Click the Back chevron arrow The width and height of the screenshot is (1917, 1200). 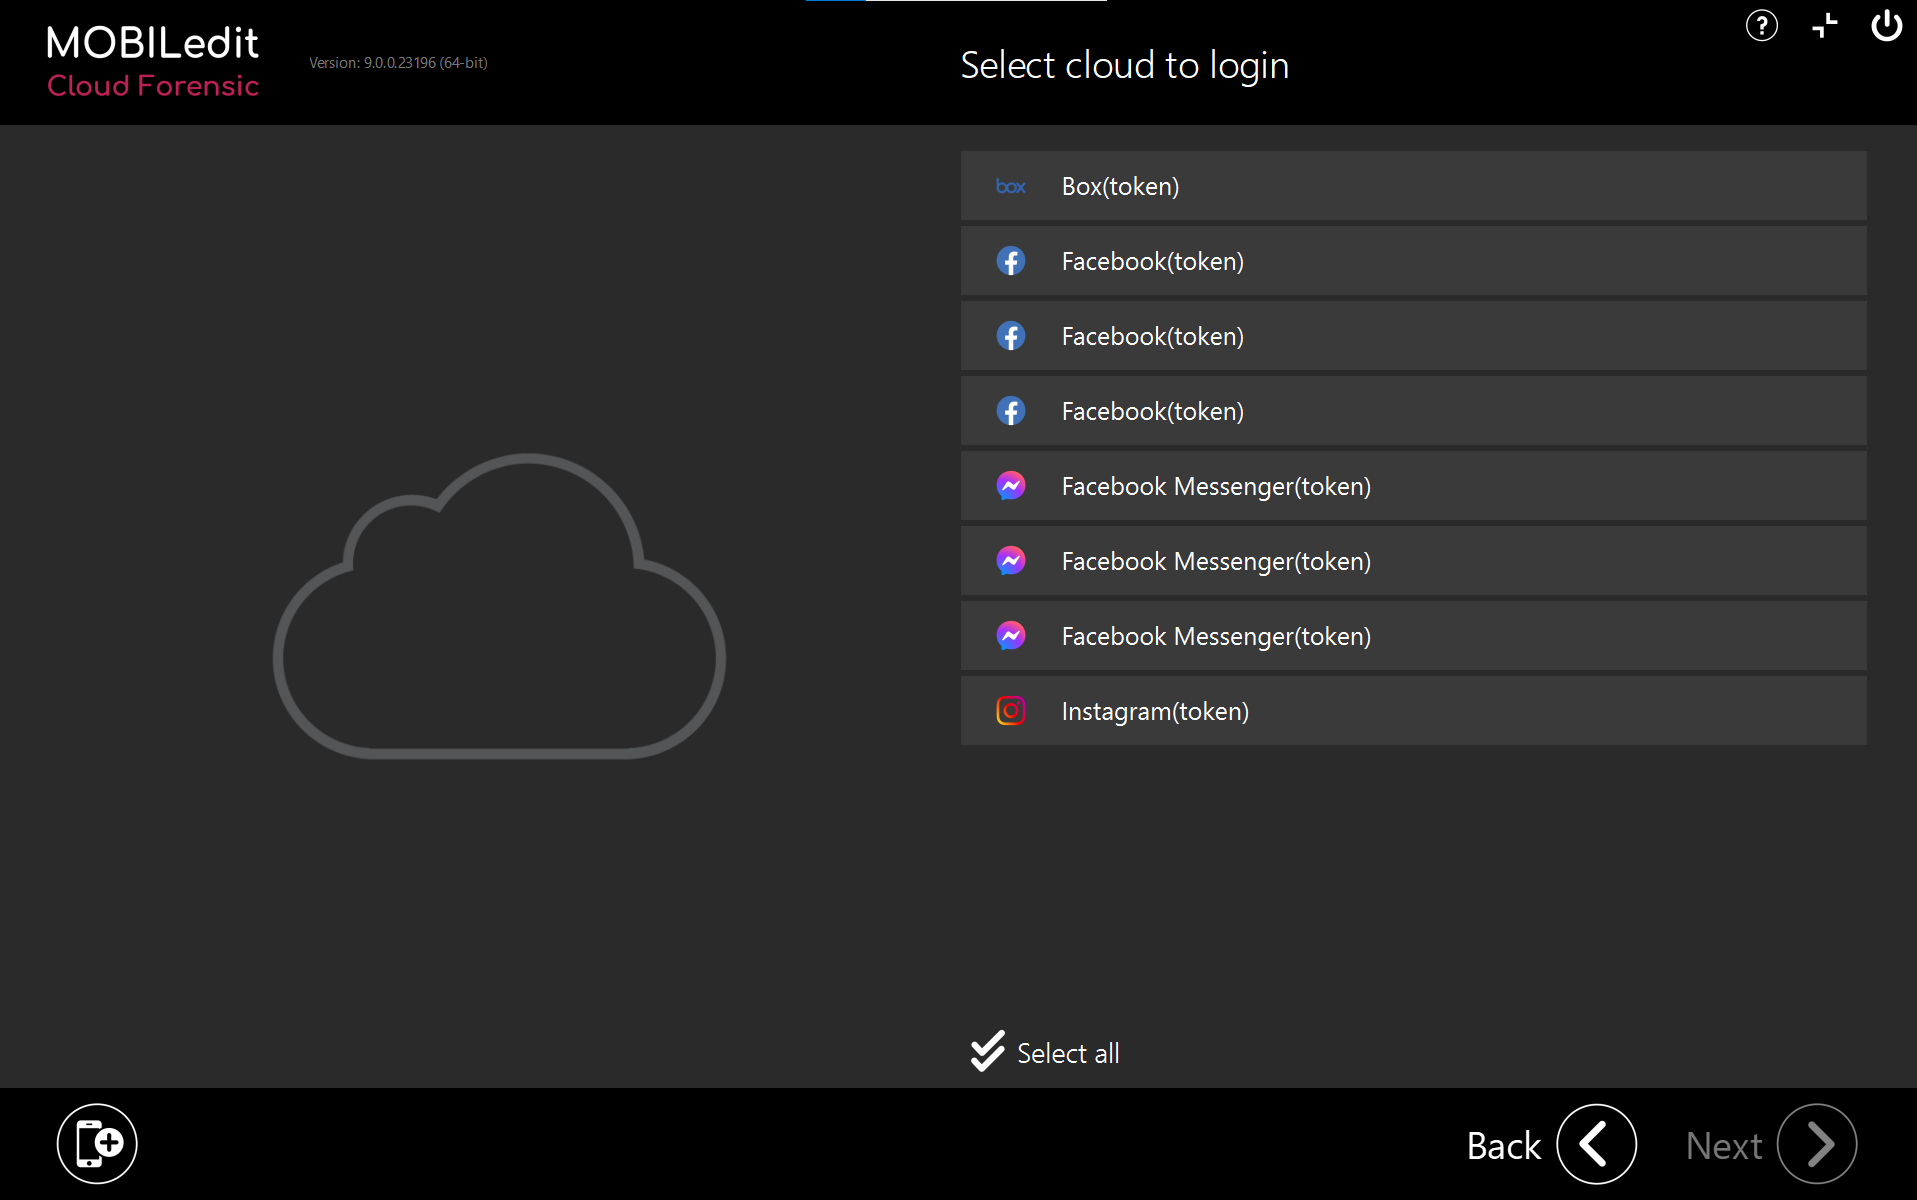(1595, 1143)
